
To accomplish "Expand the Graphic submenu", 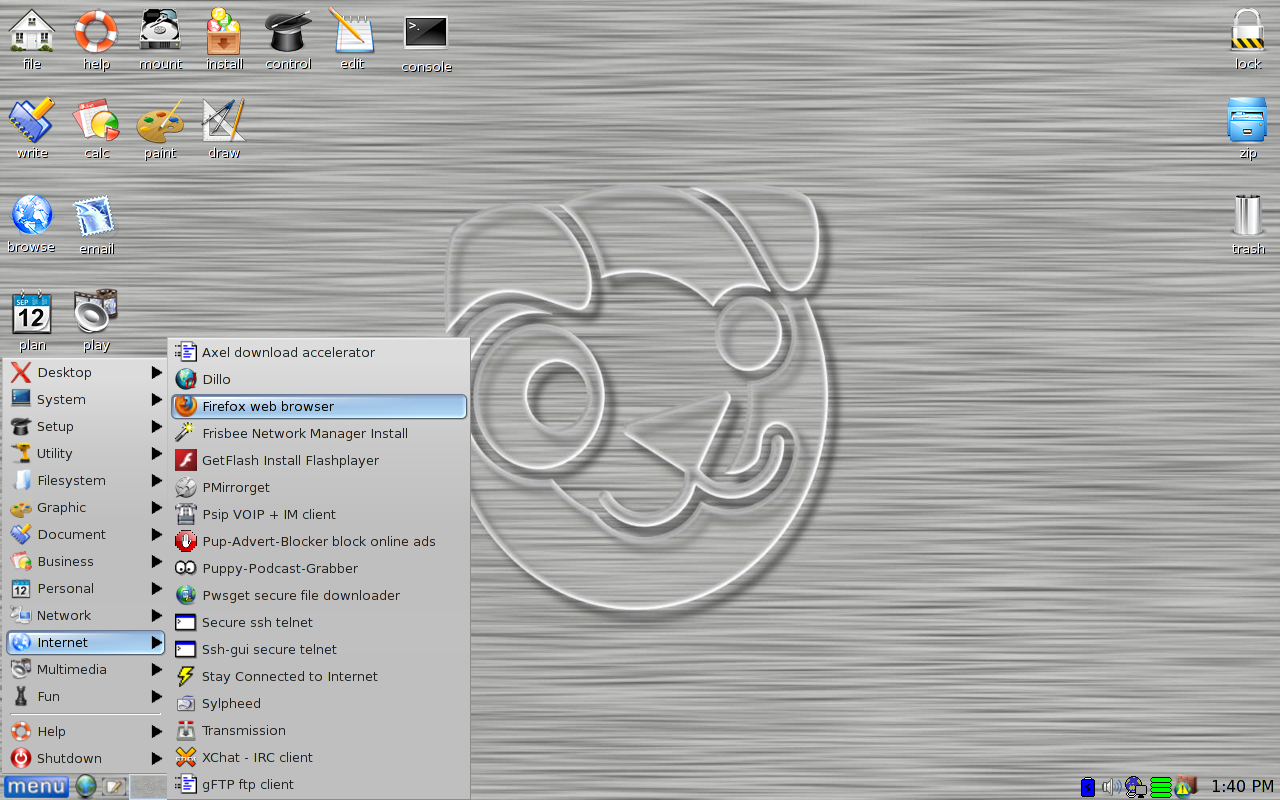I will [85, 507].
